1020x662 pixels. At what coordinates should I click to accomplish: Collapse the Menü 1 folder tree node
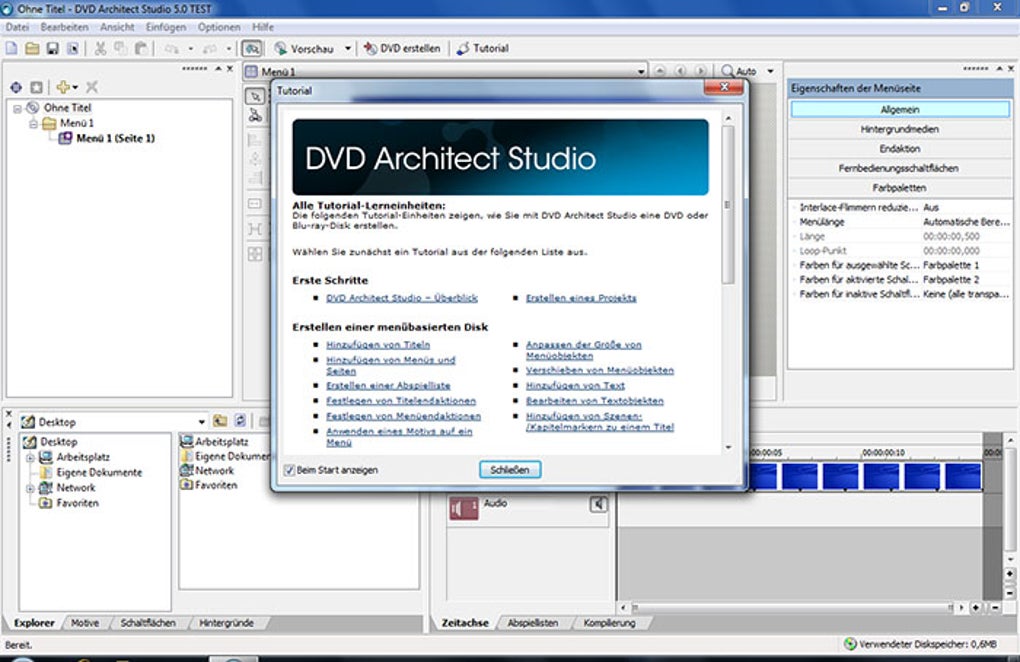tap(33, 124)
